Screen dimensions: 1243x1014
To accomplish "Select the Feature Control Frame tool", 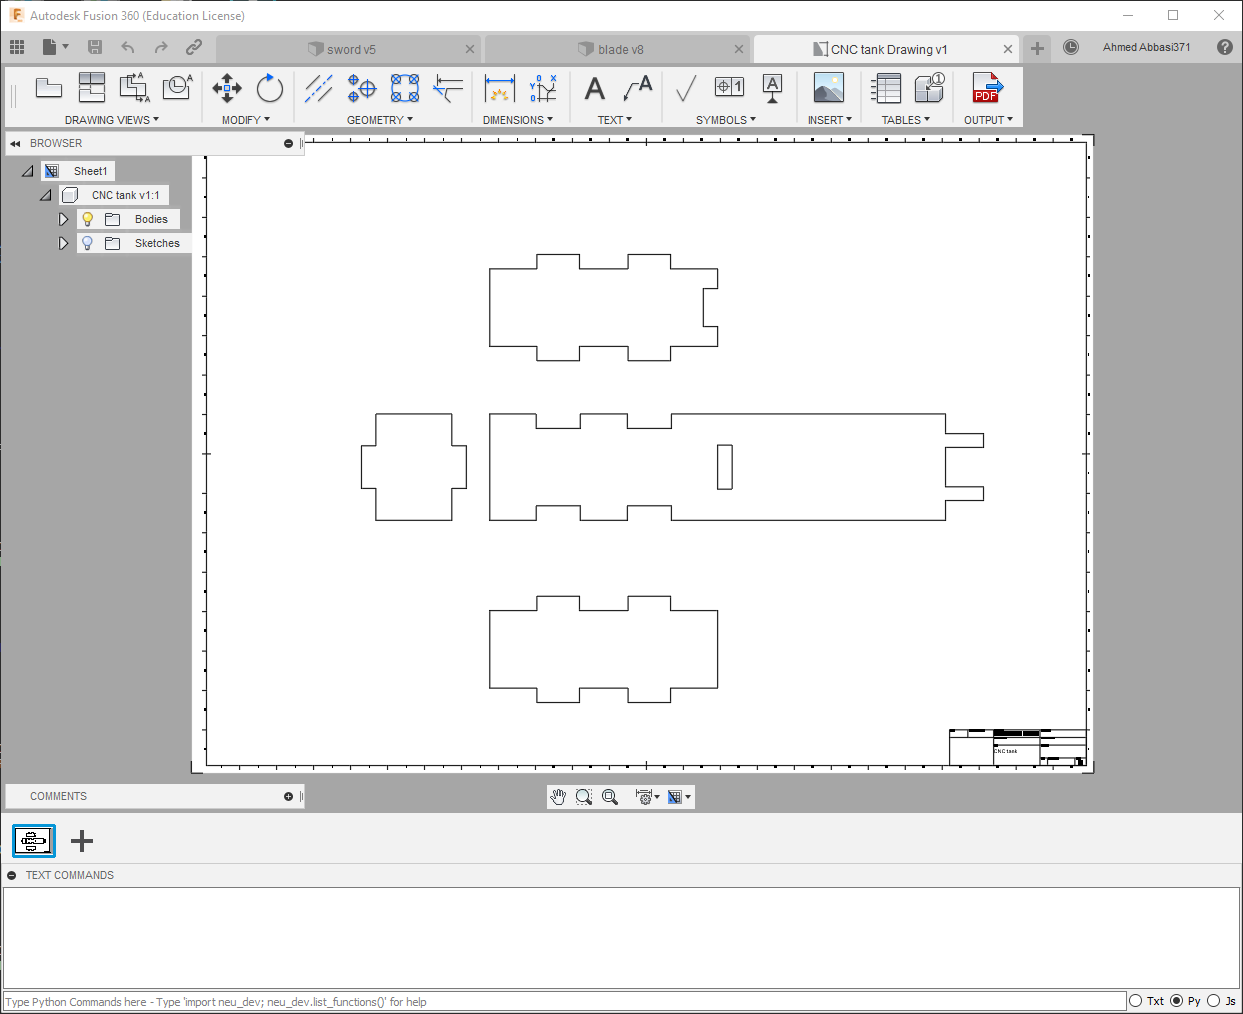I will [729, 87].
